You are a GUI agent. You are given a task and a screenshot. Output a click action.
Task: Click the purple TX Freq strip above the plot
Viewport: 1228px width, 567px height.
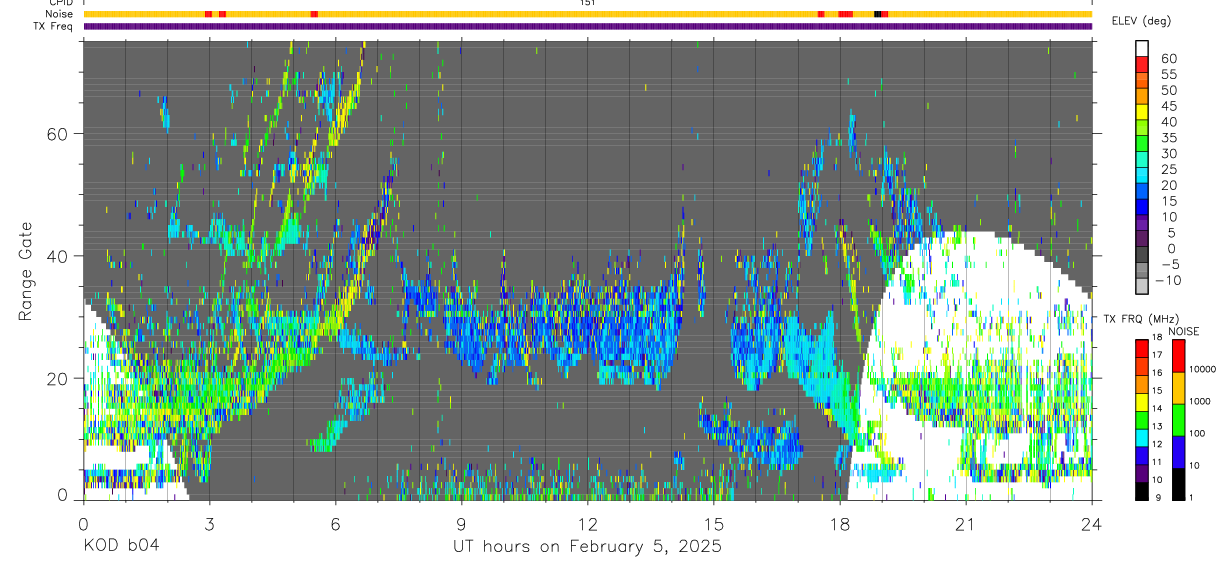tap(587, 26)
